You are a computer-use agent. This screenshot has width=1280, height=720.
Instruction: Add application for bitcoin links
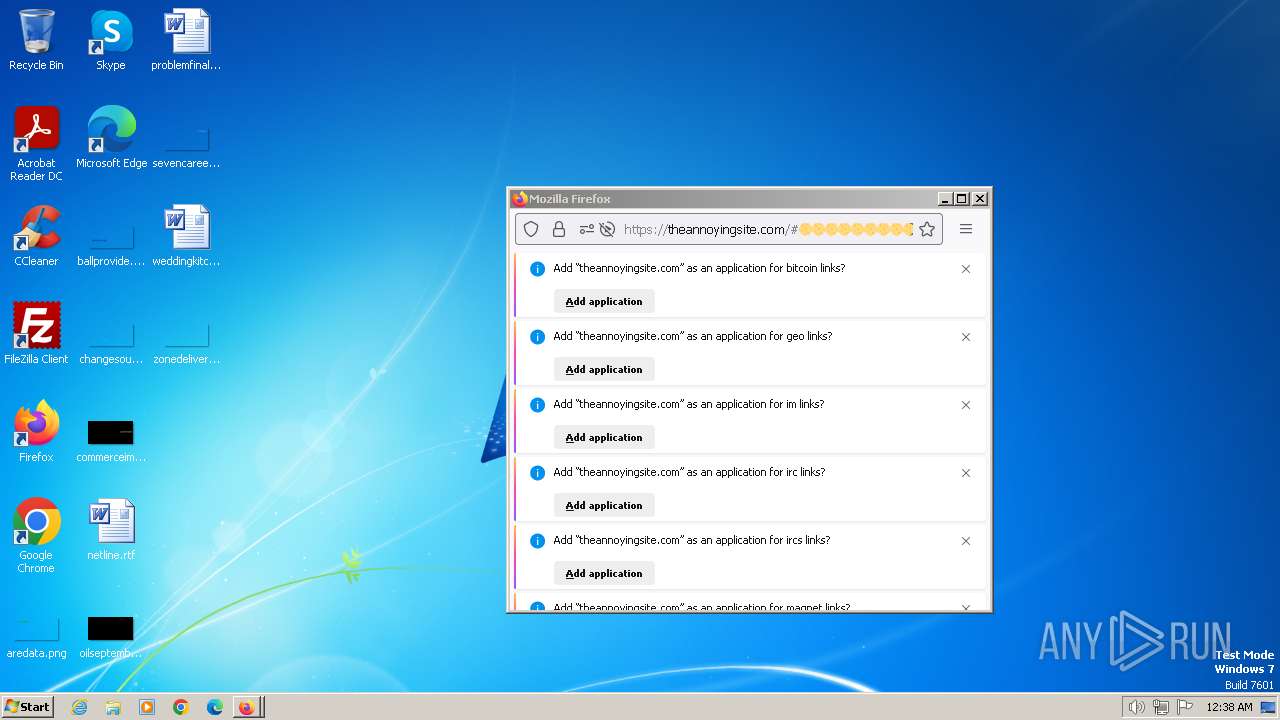tap(604, 301)
